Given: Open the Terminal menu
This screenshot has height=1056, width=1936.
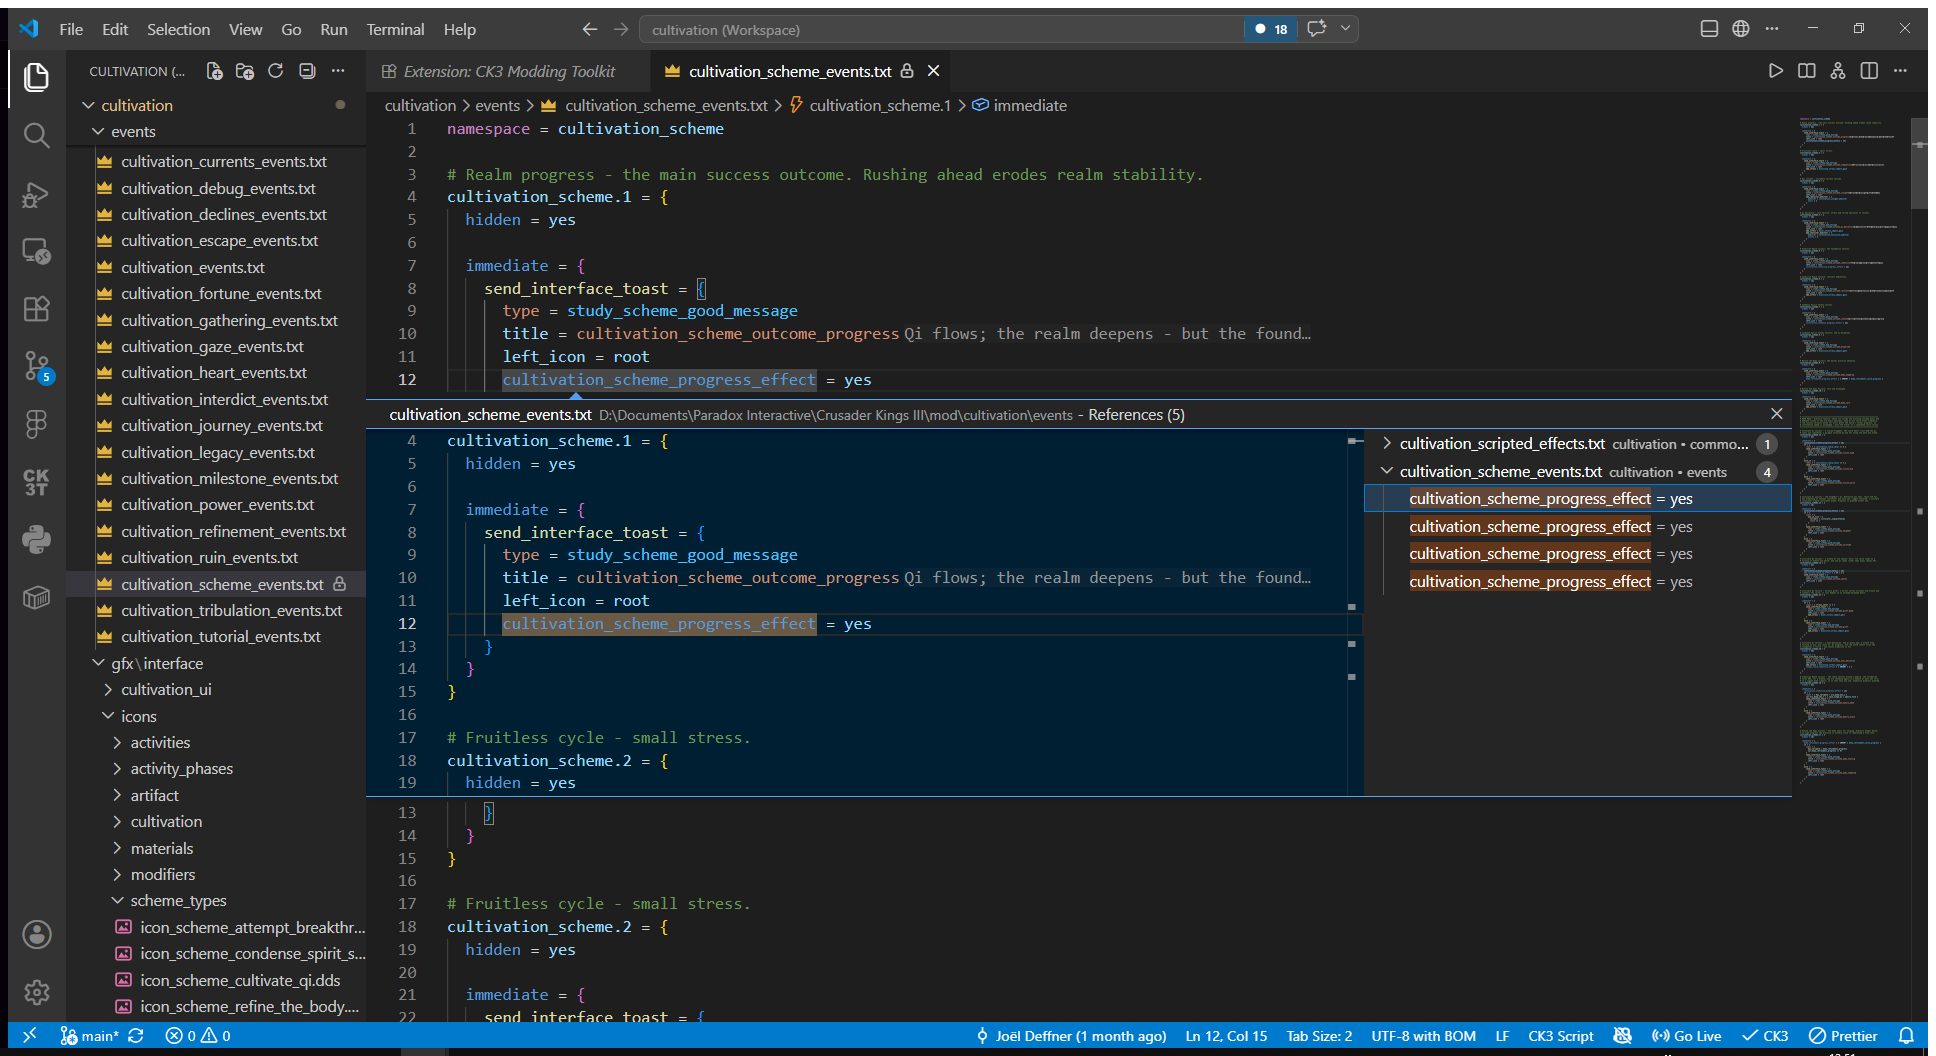Looking at the screenshot, I should [395, 29].
